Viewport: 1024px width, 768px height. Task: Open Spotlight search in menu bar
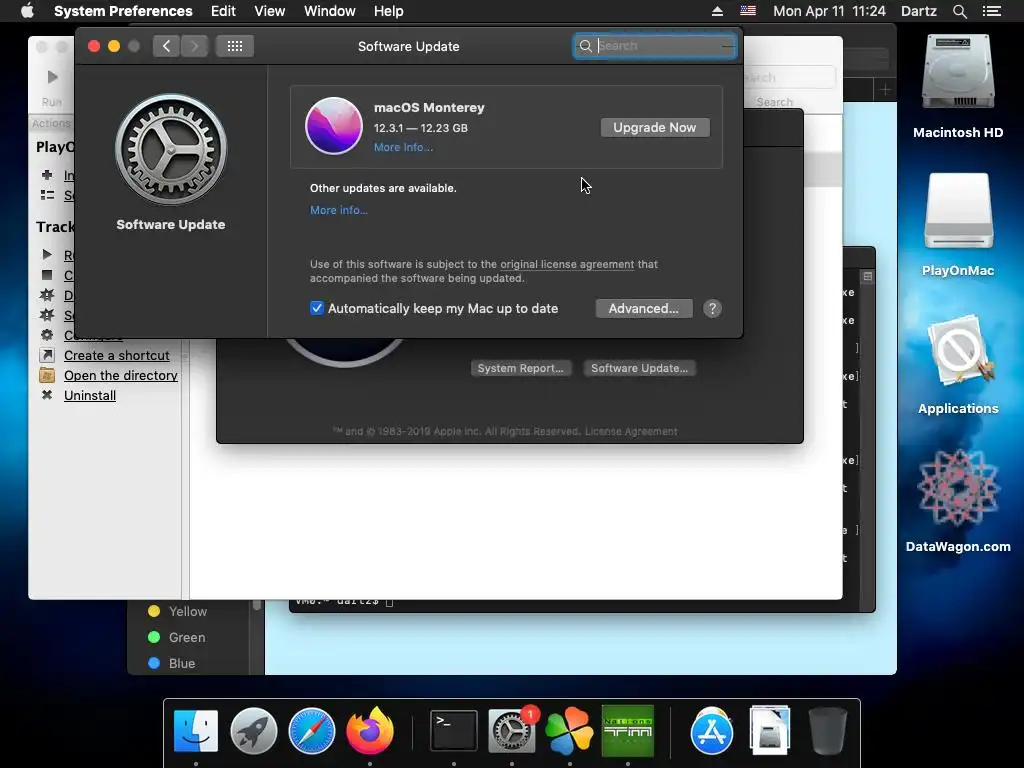point(959,11)
